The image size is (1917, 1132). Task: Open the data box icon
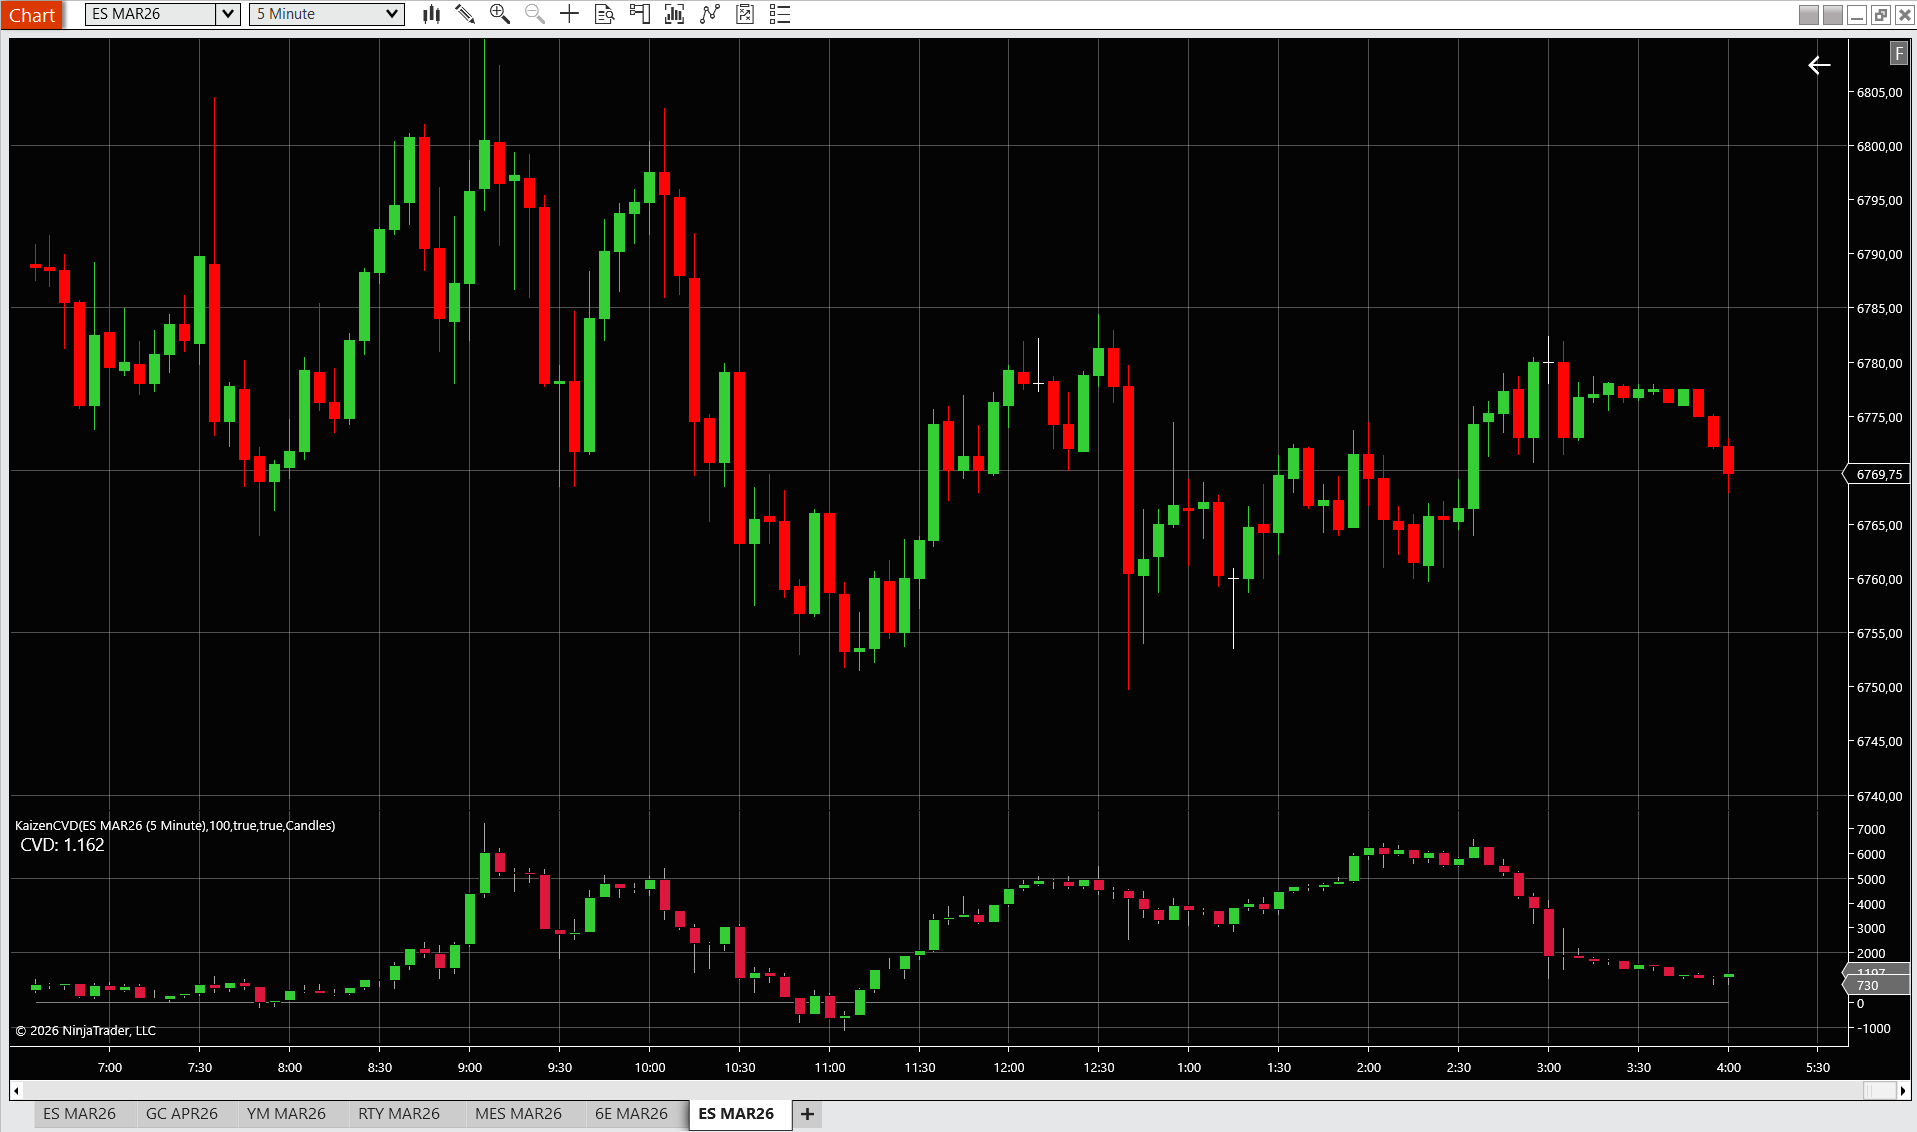click(604, 14)
